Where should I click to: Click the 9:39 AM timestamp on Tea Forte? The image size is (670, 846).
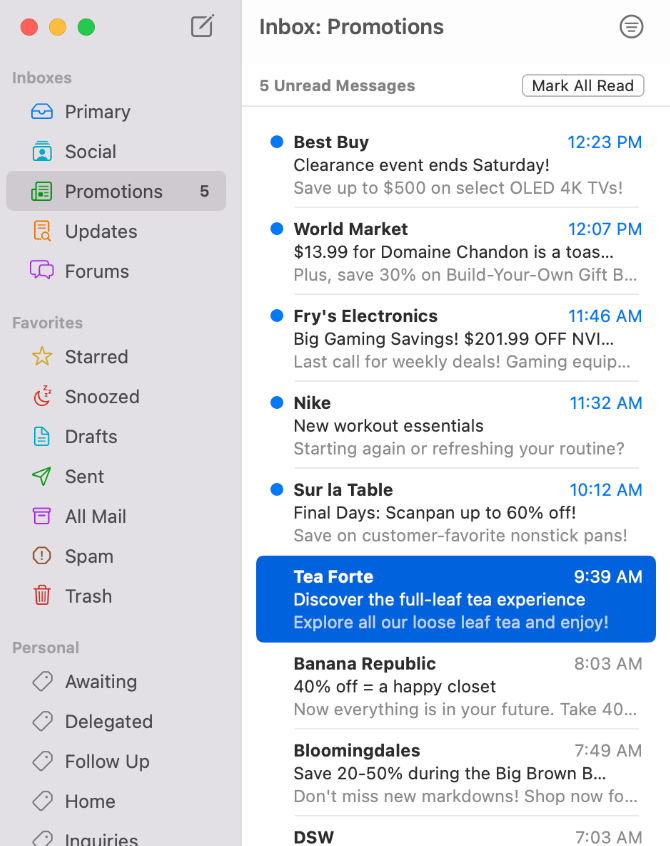pos(608,576)
